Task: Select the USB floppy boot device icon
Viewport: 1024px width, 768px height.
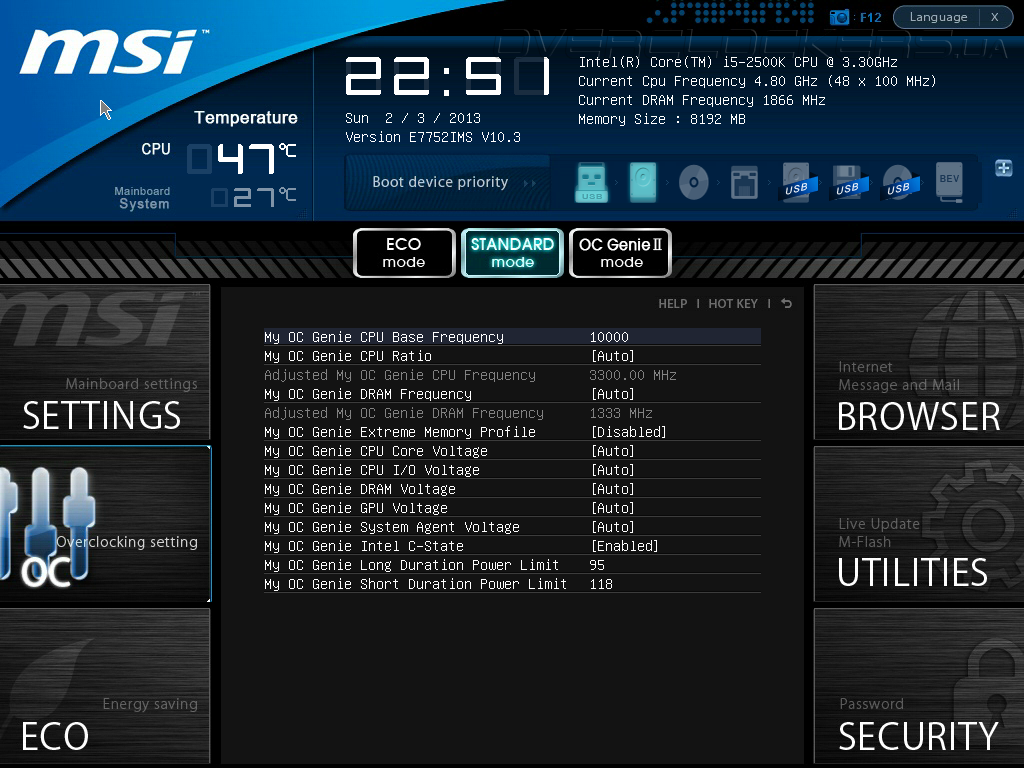Action: (848, 183)
